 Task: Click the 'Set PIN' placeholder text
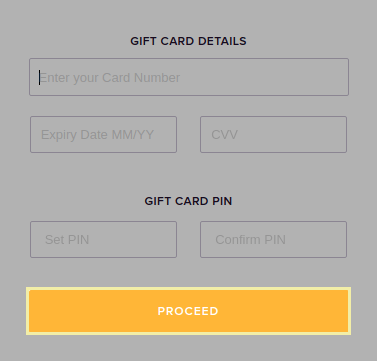pos(67,240)
